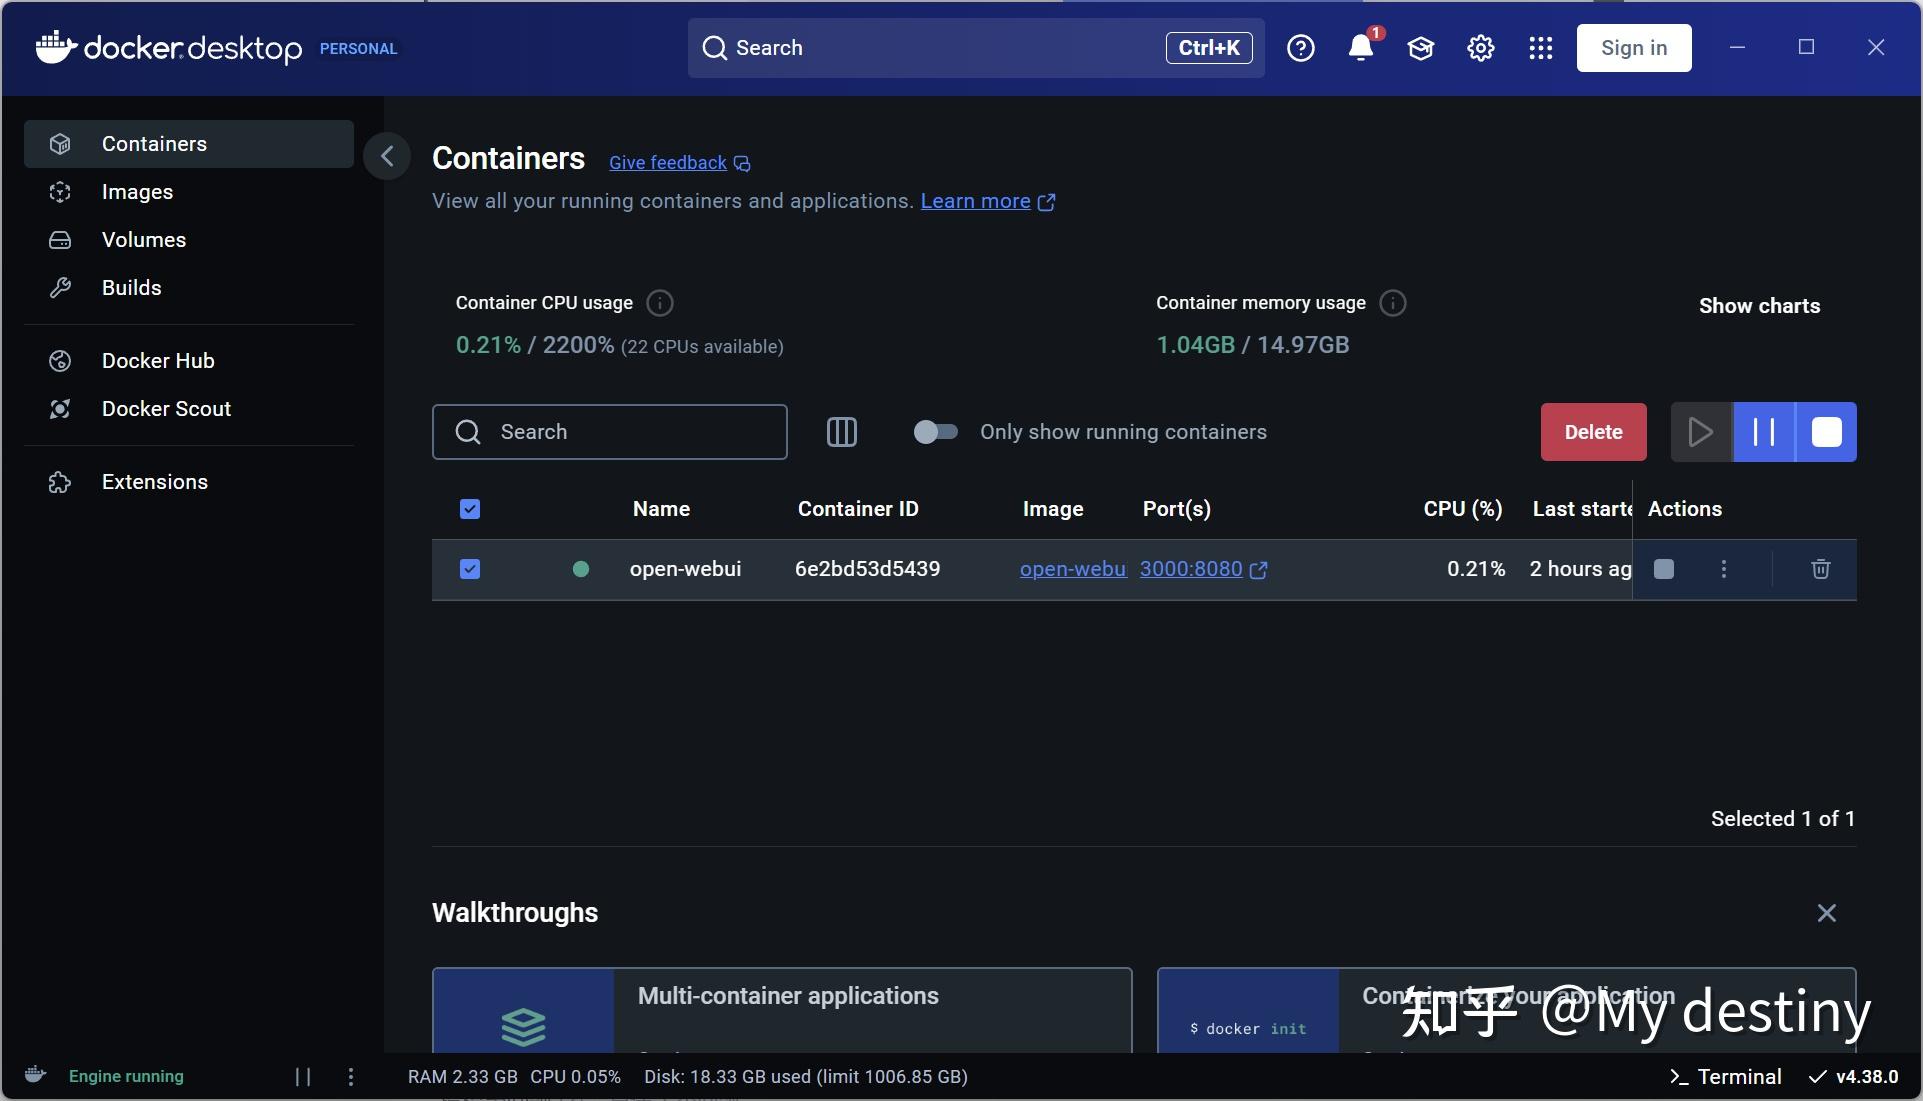Start containers using the play icon

pyautogui.click(x=1700, y=432)
